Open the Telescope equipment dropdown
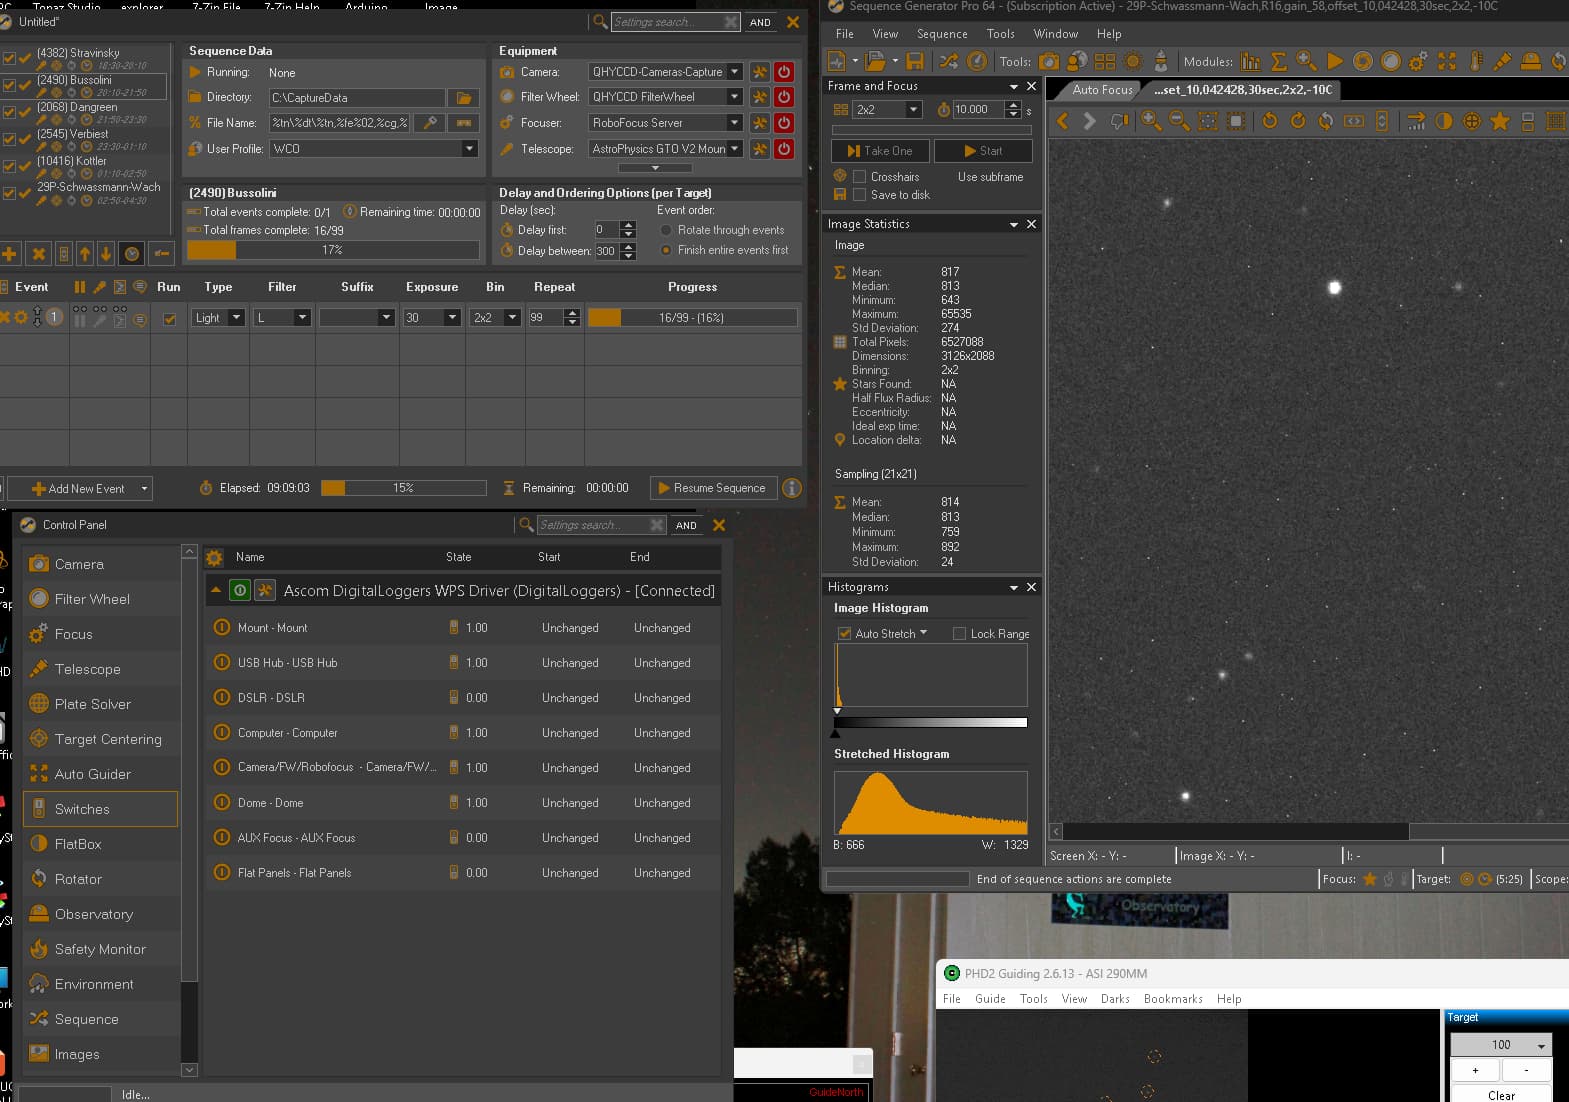The image size is (1569, 1102). 735,149
